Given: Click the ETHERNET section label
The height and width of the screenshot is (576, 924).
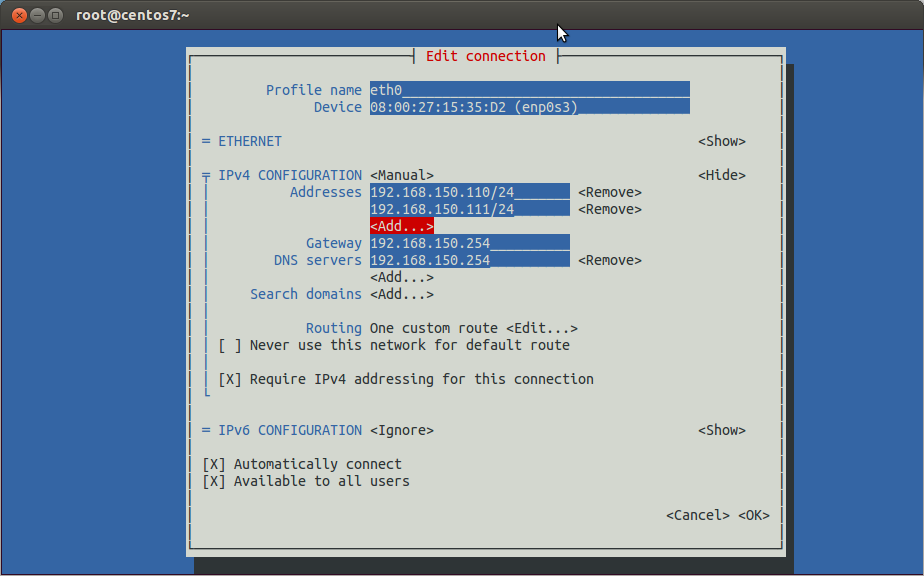Looking at the screenshot, I should [250, 141].
